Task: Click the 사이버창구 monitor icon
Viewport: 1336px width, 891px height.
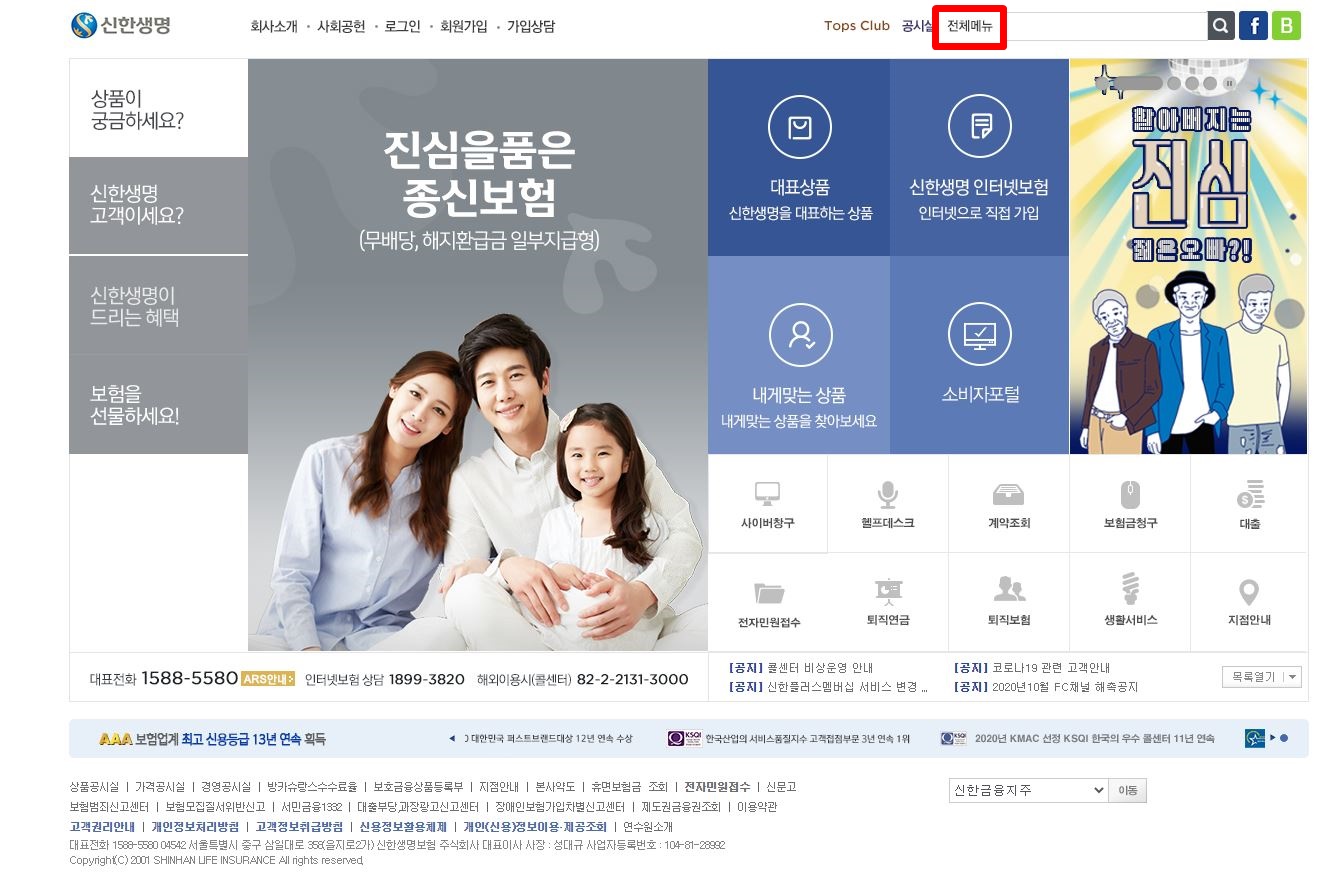Action: [767, 493]
